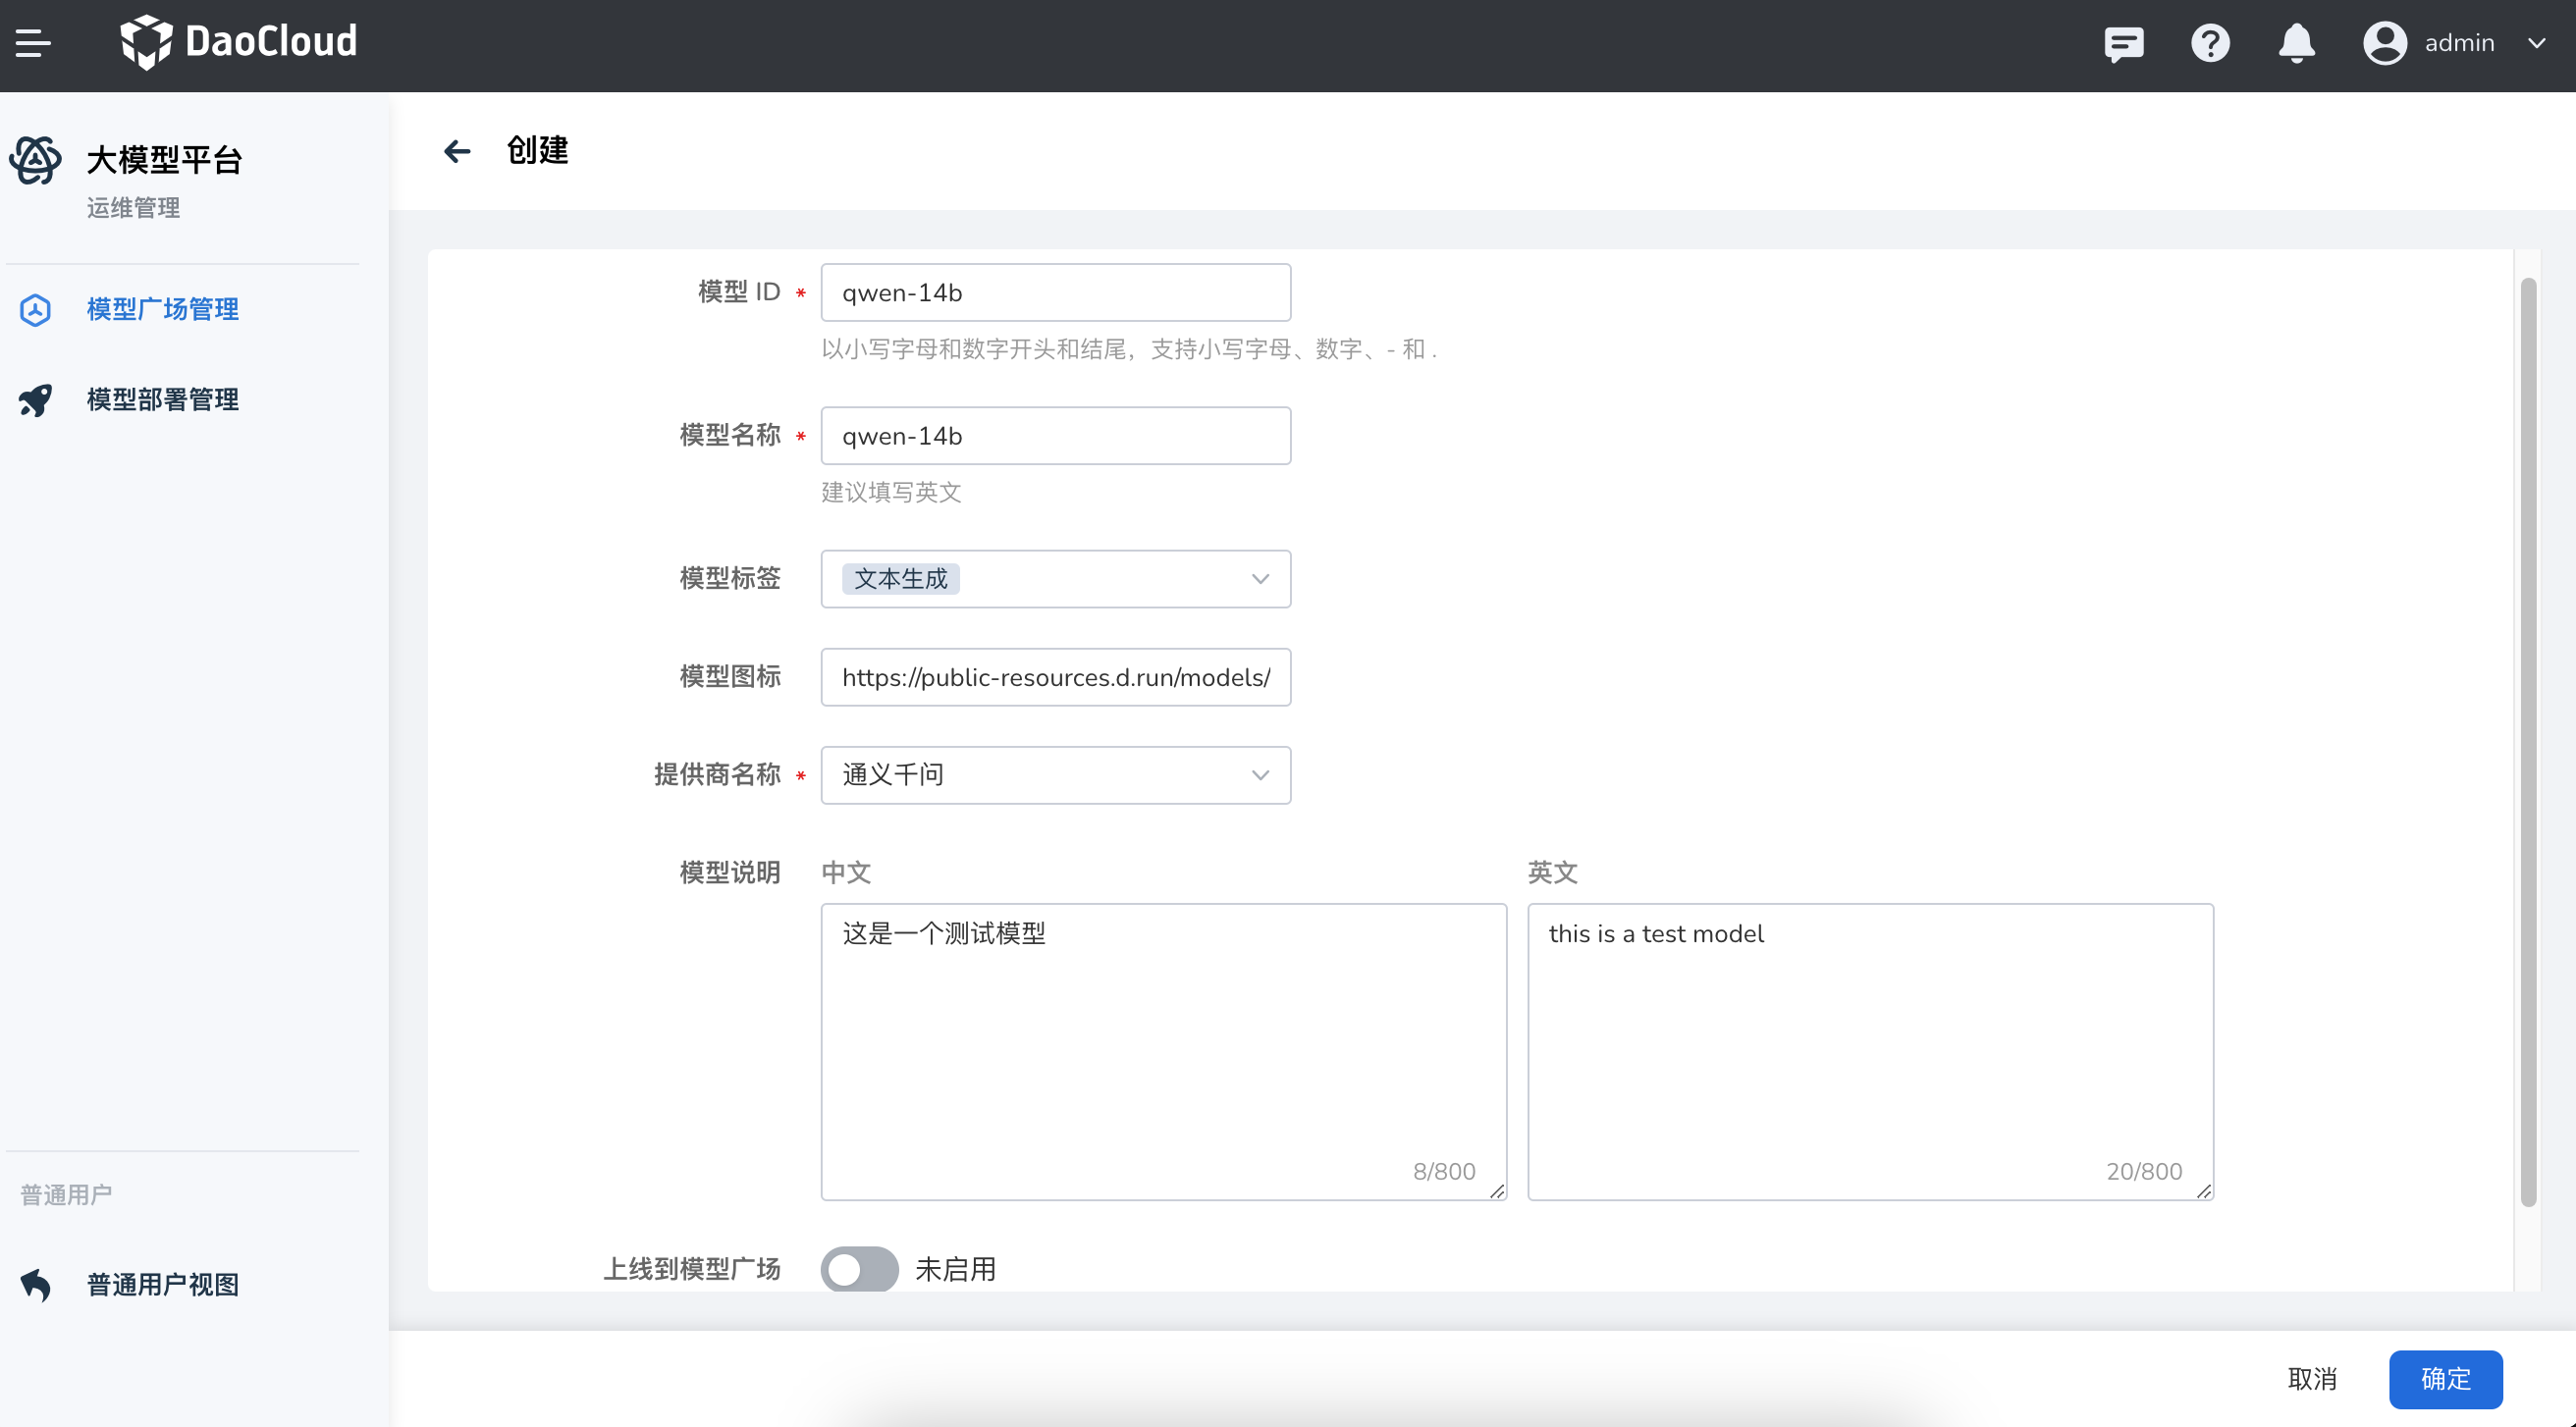Screen dimensions: 2576x1427
Task: Open the provider name dropdown
Action: 1259,775
